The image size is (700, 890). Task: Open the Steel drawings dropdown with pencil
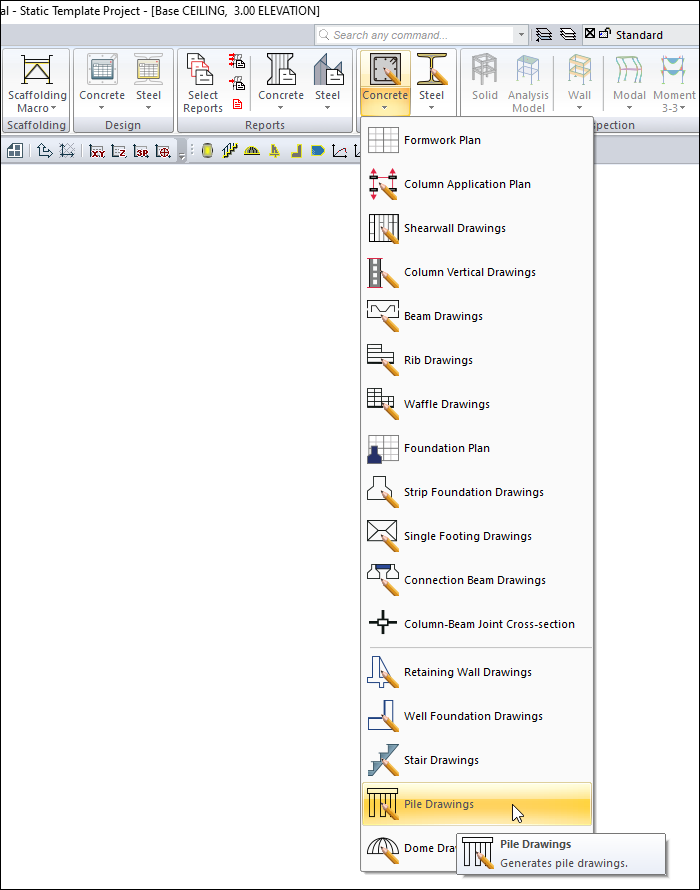tap(431, 83)
